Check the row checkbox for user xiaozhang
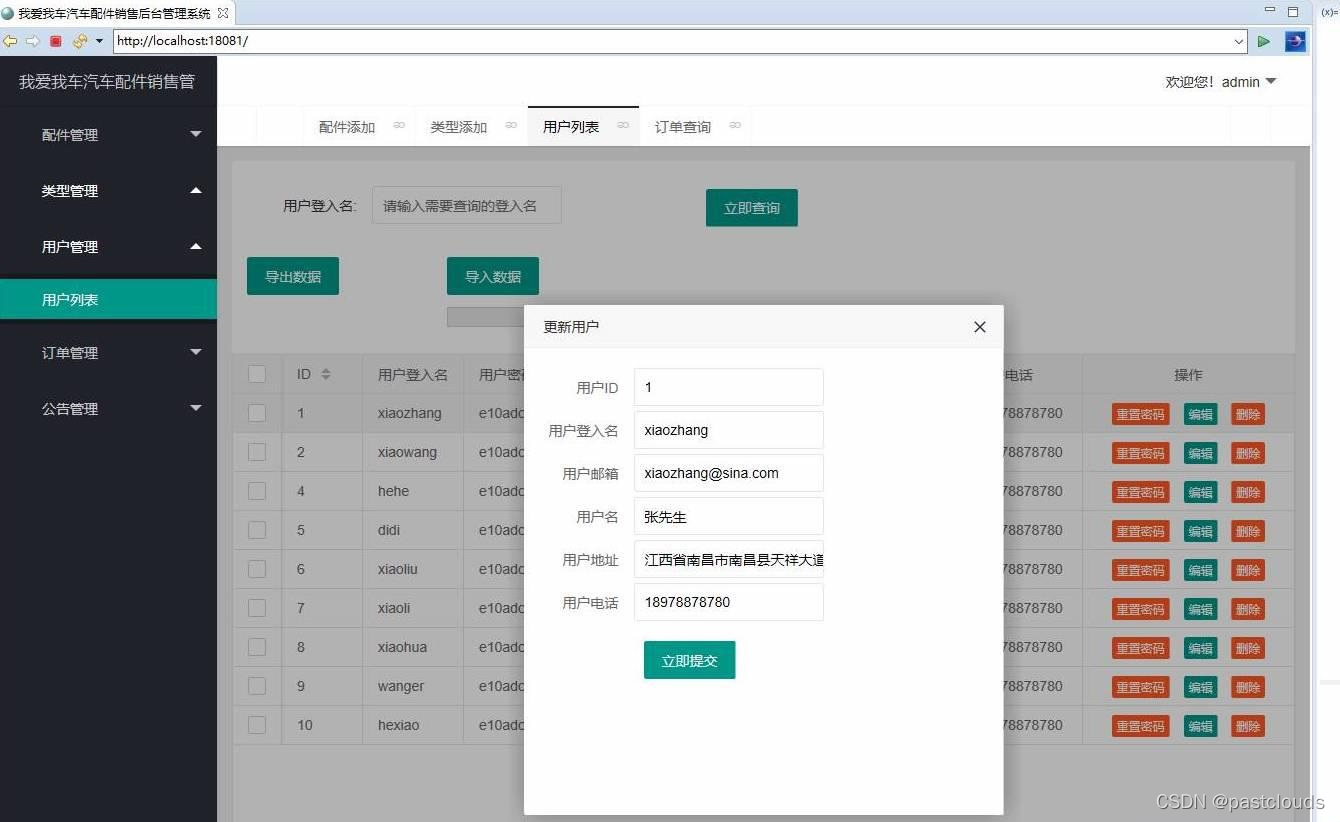The height and width of the screenshot is (822, 1340). [257, 413]
